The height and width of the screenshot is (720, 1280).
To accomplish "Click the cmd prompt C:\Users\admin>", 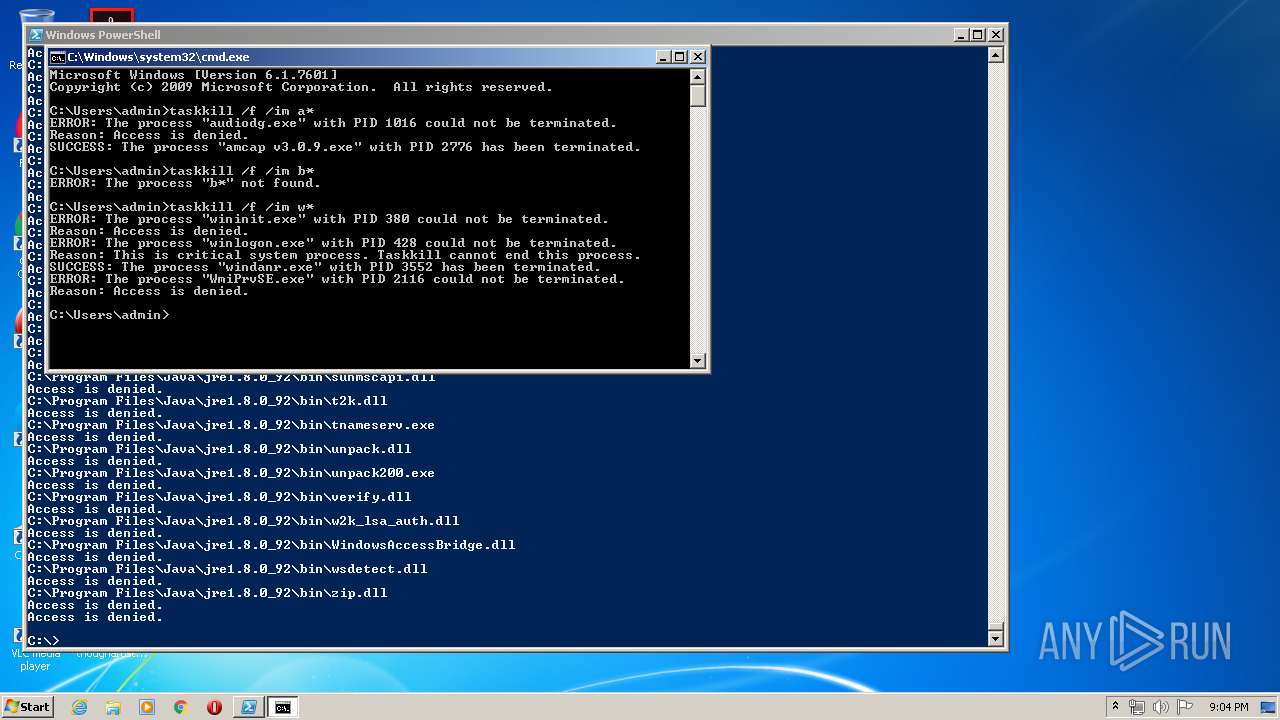I will [110, 315].
